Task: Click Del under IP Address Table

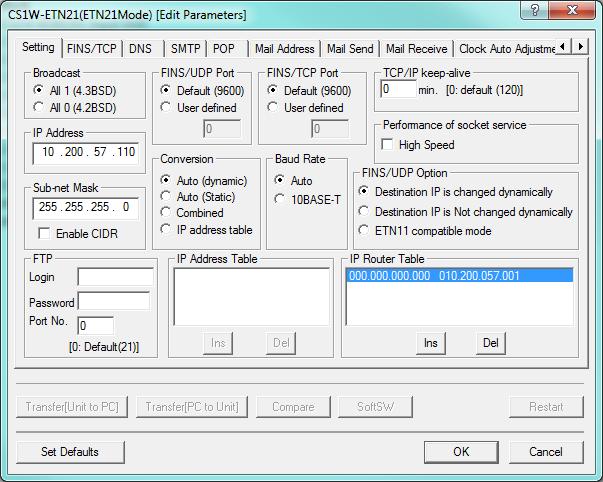Action: pyautogui.click(x=281, y=343)
